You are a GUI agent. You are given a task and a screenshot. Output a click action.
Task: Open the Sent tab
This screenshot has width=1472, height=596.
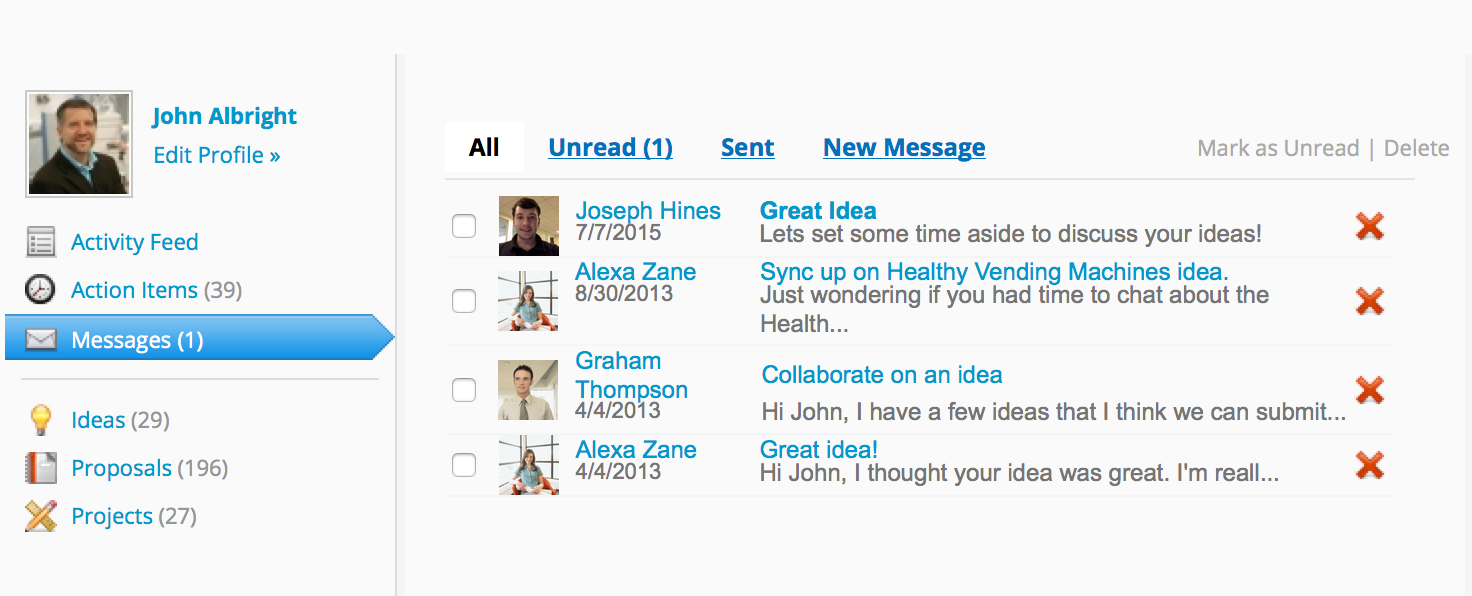point(748,148)
